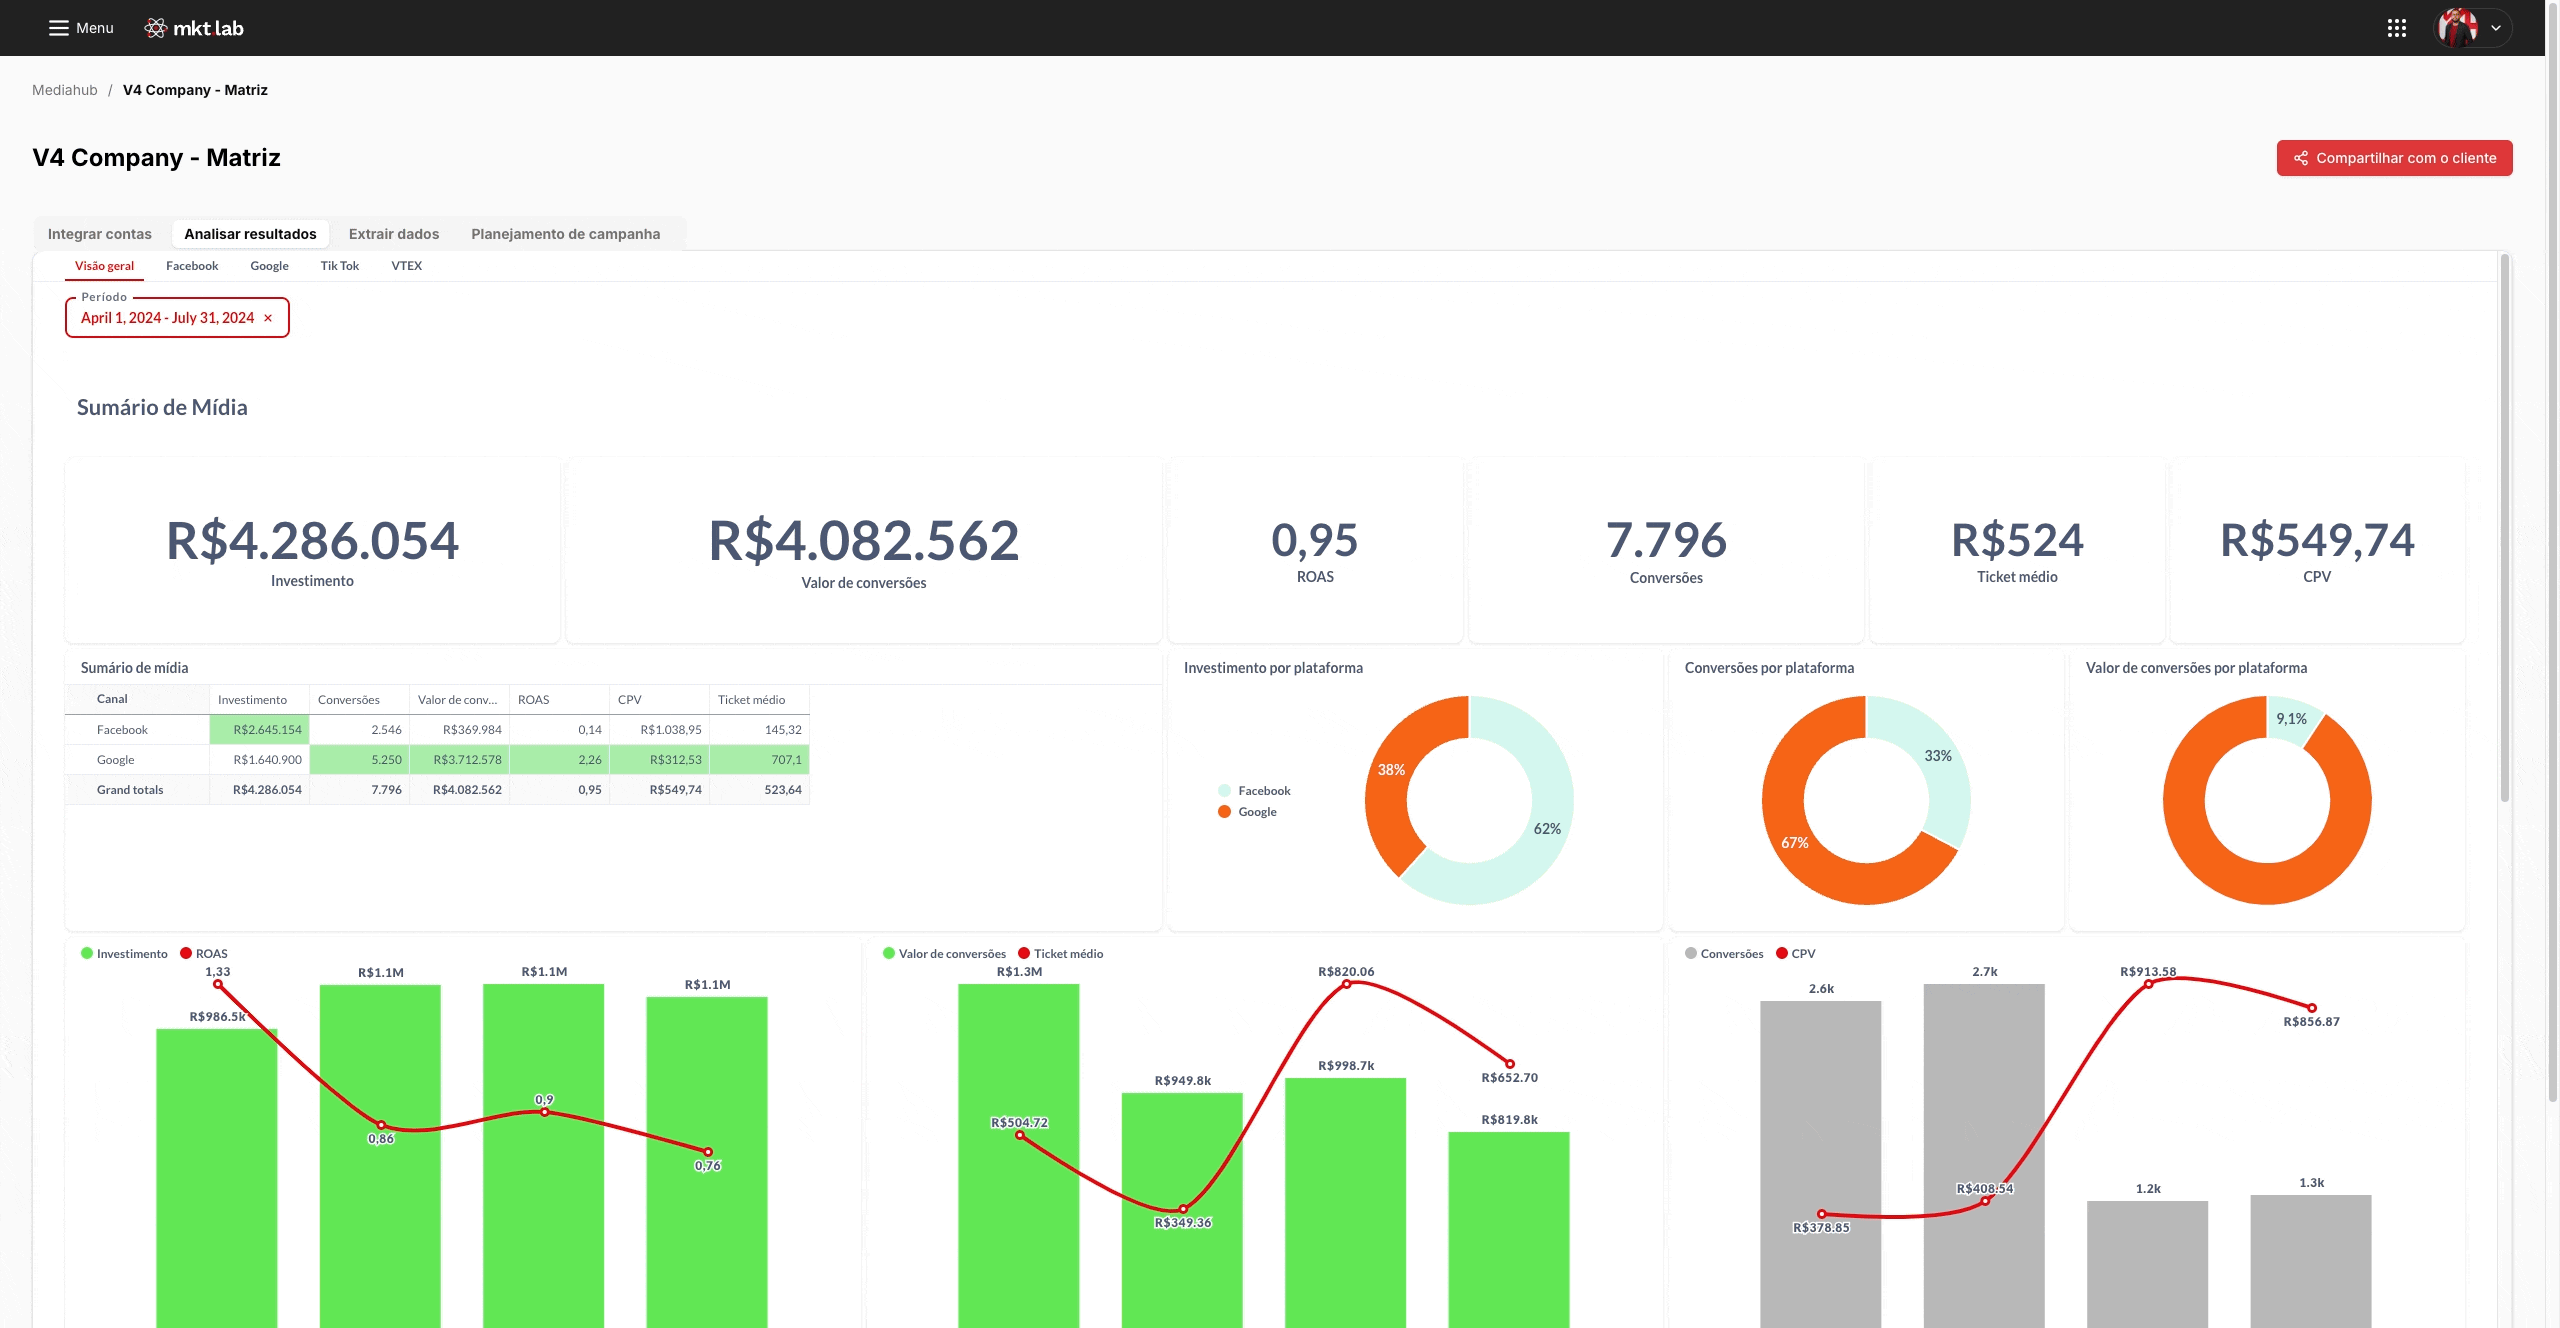2560x1328 pixels.
Task: Click the R$986.5k investment bar
Action: pyautogui.click(x=217, y=1180)
